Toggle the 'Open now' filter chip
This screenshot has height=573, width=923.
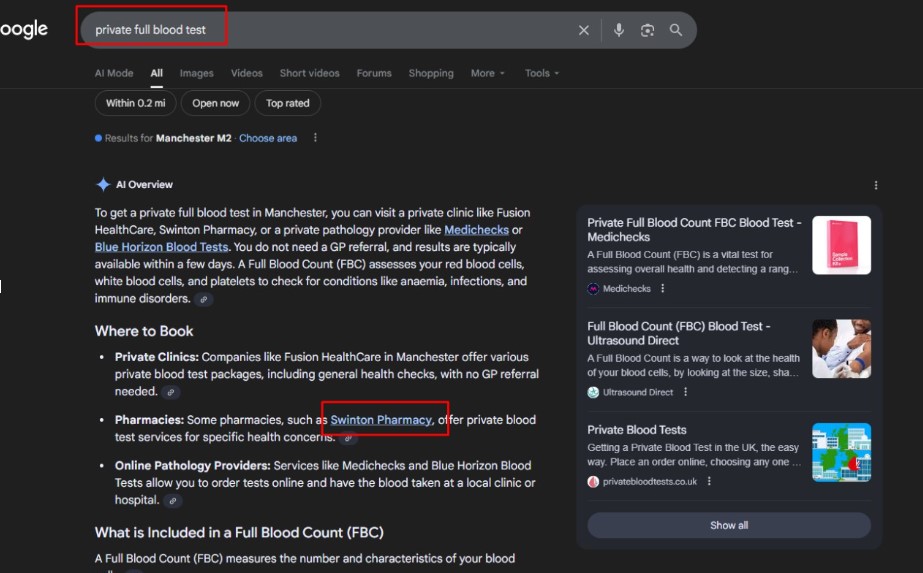click(216, 103)
